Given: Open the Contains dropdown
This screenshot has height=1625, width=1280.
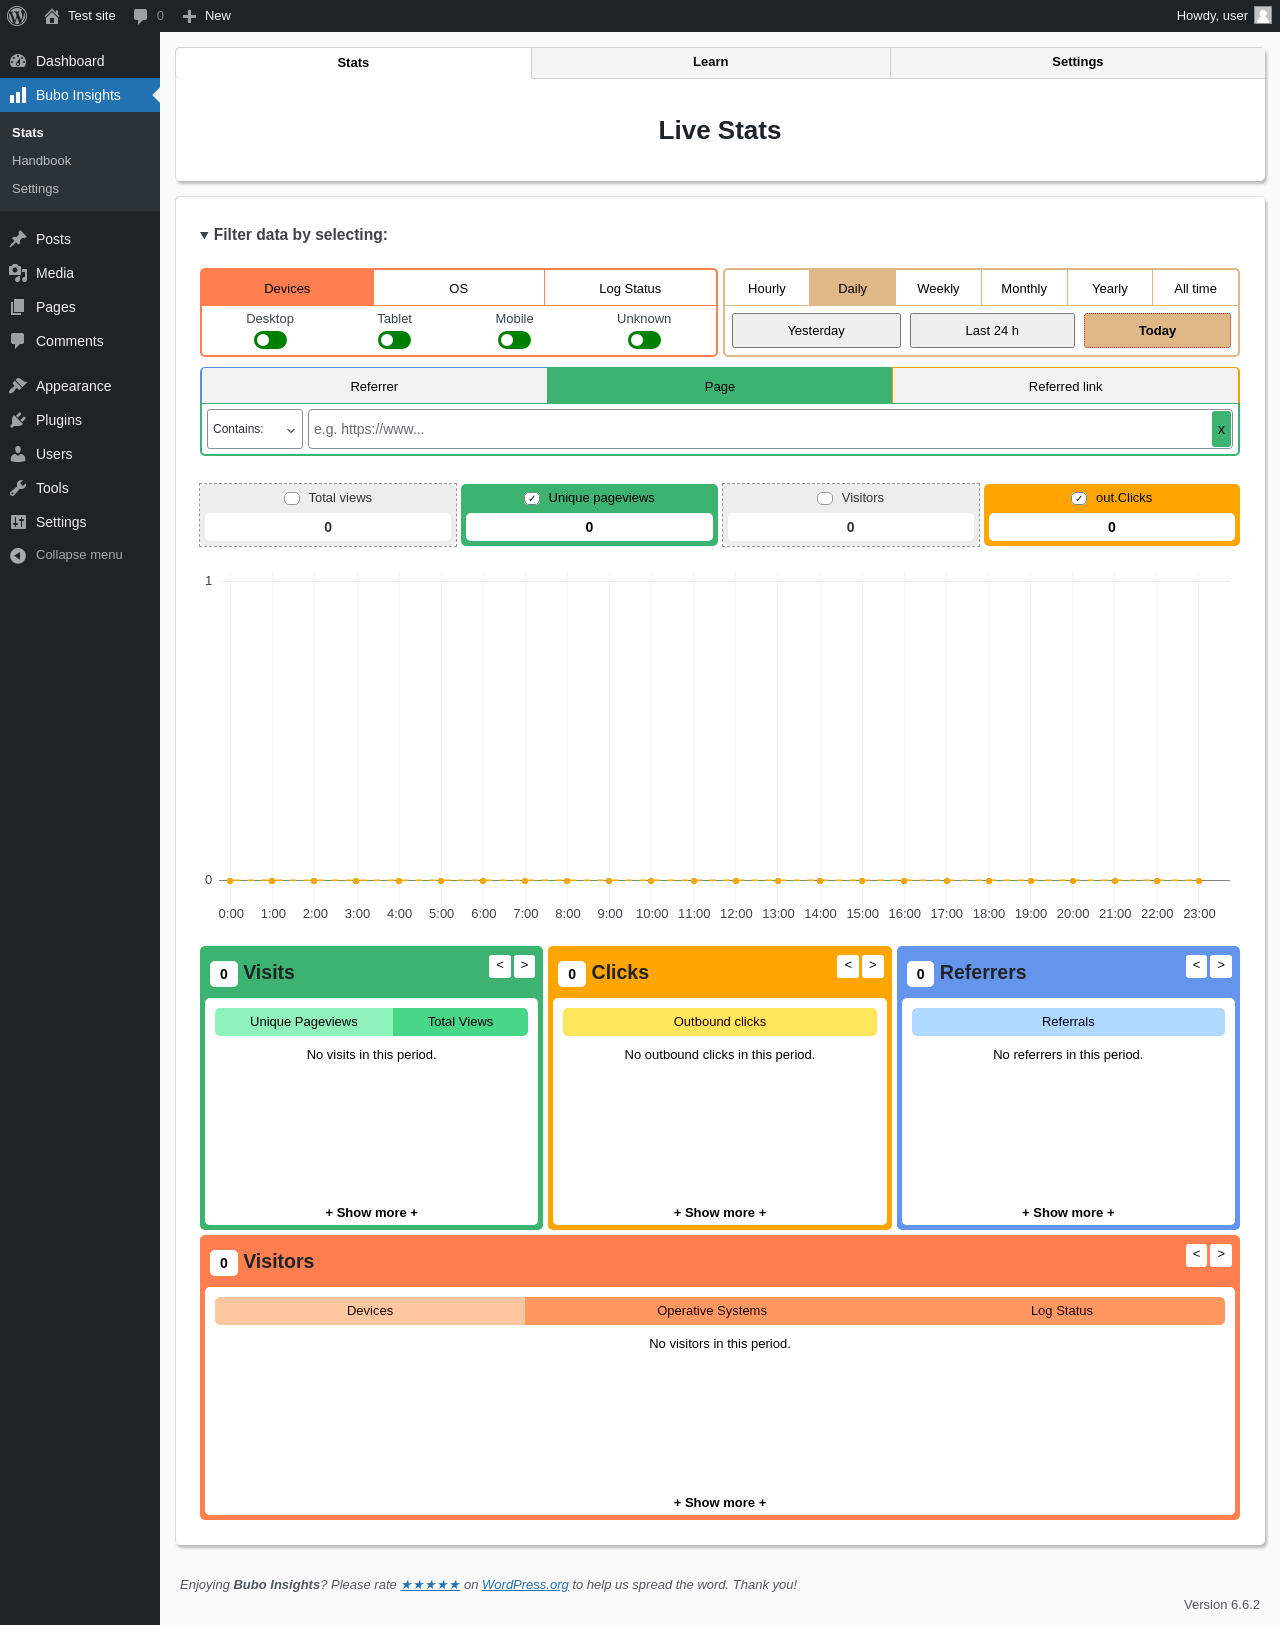Looking at the screenshot, I should [x=255, y=429].
